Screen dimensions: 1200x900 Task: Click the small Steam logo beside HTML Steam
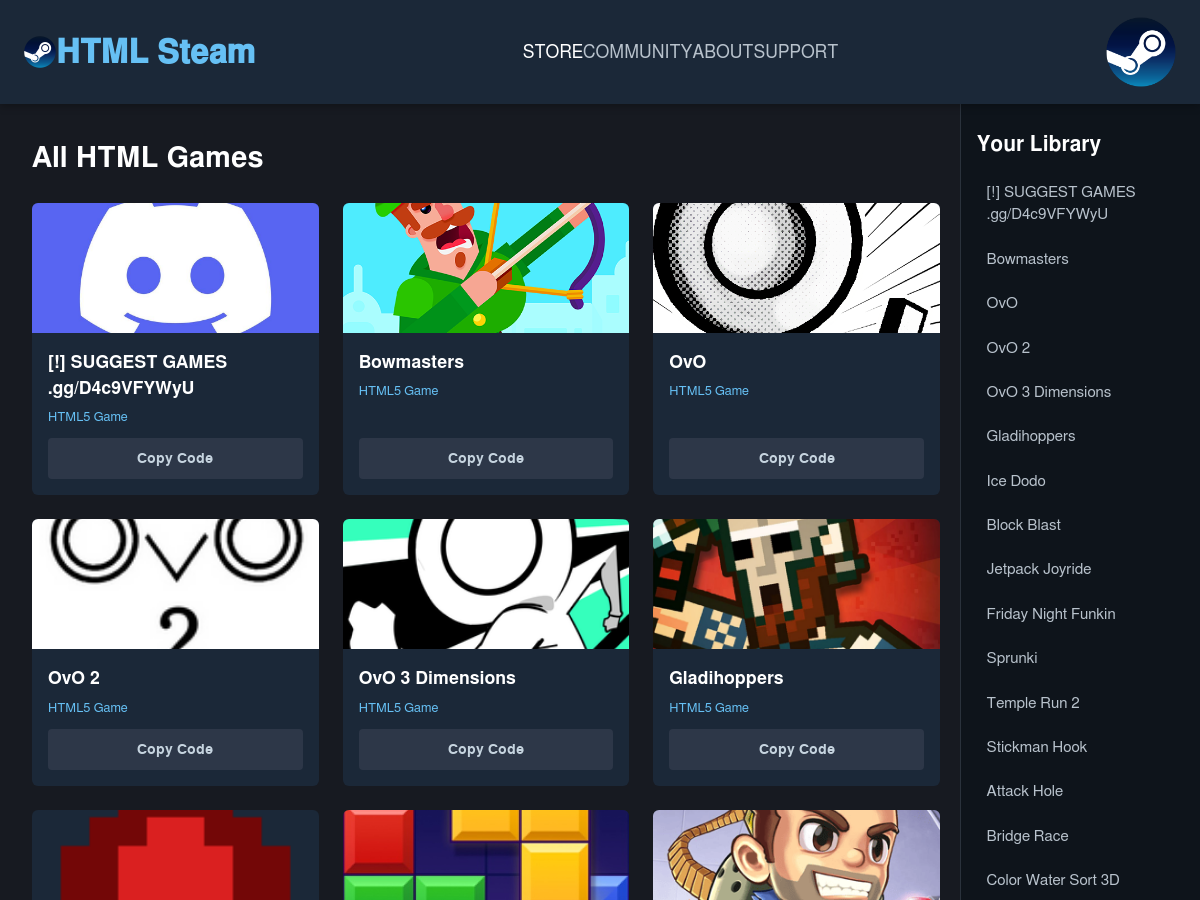coord(39,52)
